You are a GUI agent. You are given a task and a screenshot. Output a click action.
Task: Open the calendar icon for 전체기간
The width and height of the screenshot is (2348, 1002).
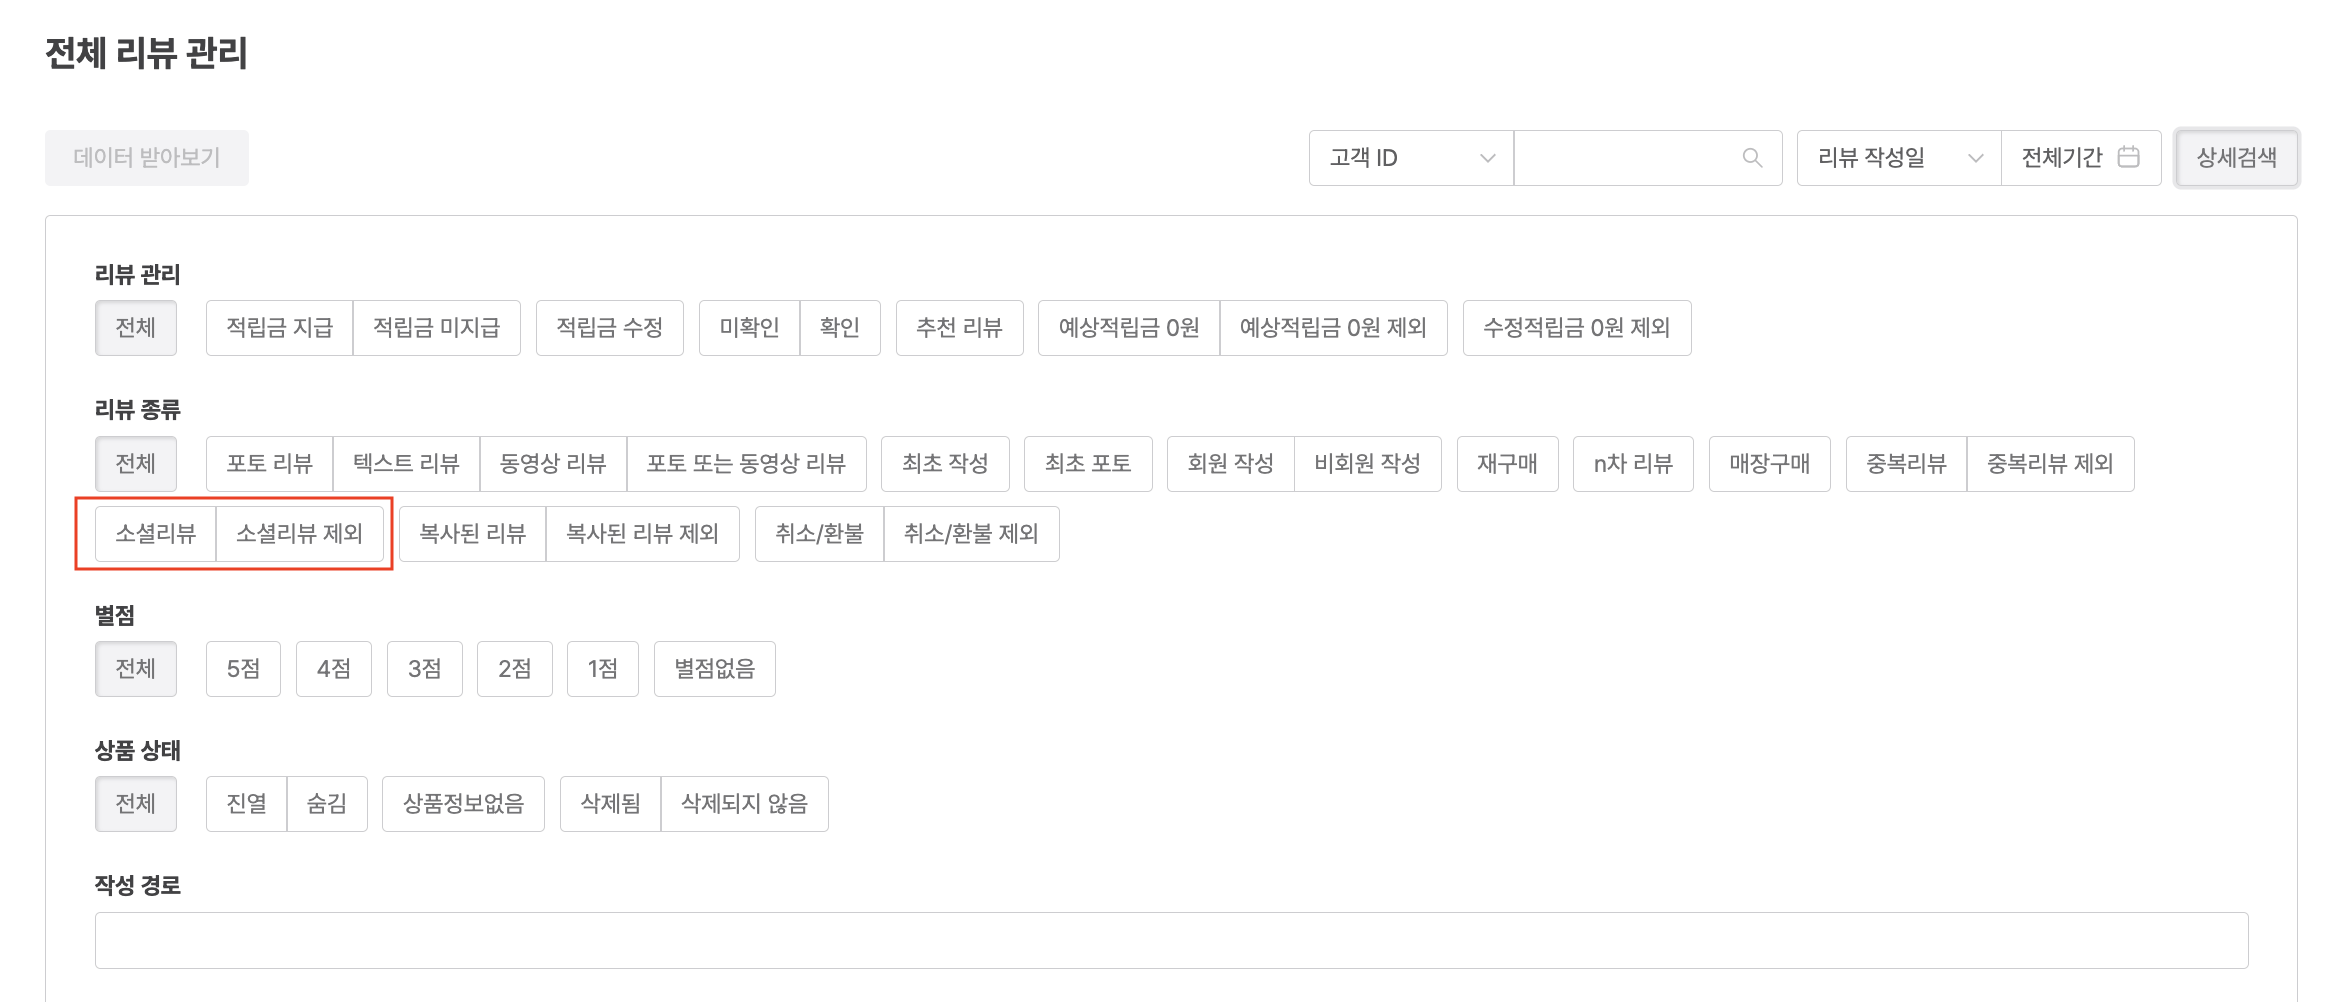(x=2128, y=157)
